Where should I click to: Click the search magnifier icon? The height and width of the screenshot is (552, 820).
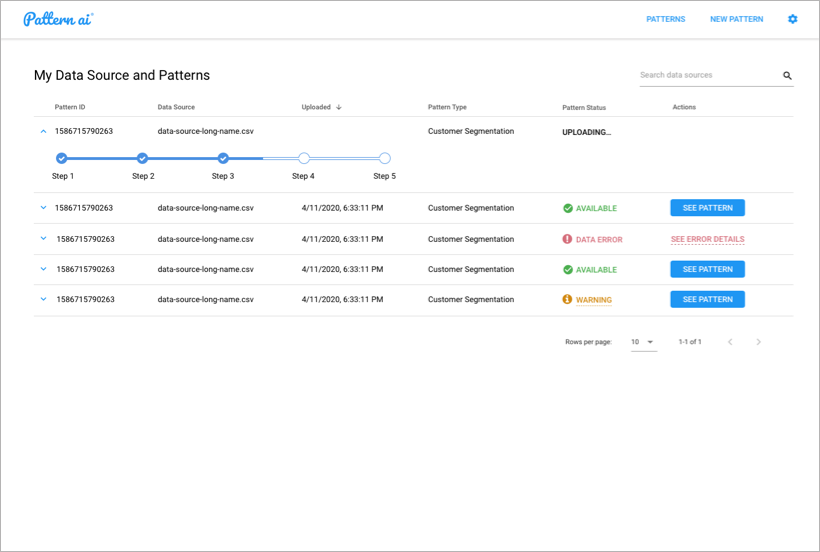(787, 75)
